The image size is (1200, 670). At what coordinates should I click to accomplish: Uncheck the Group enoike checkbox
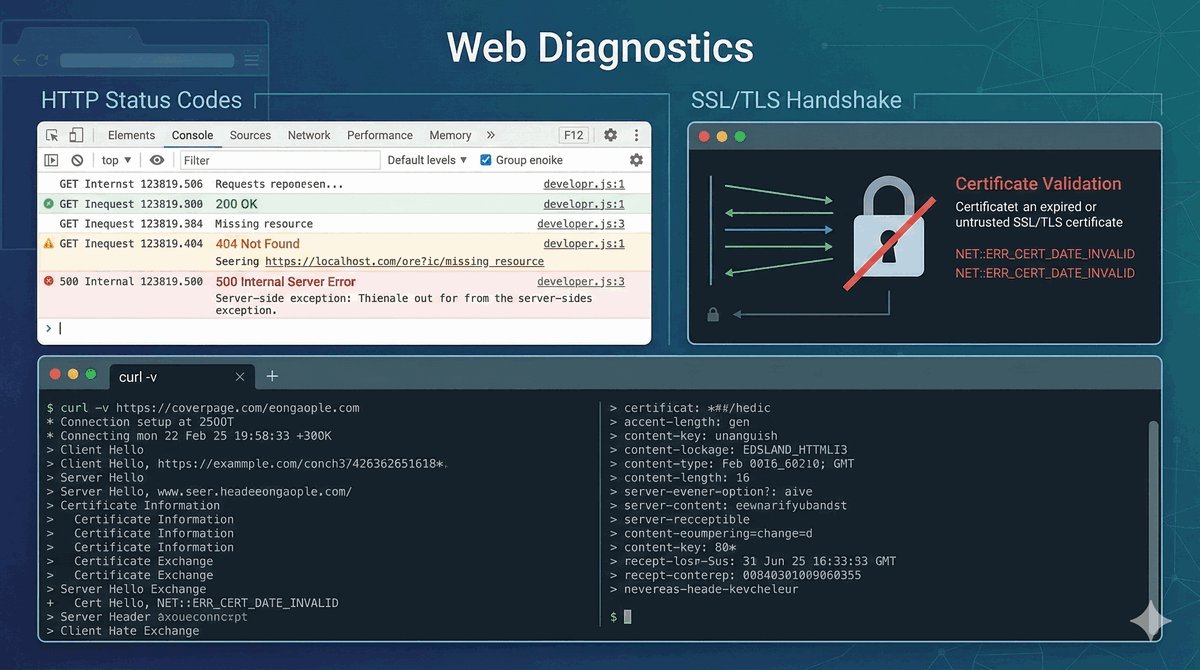[486, 160]
